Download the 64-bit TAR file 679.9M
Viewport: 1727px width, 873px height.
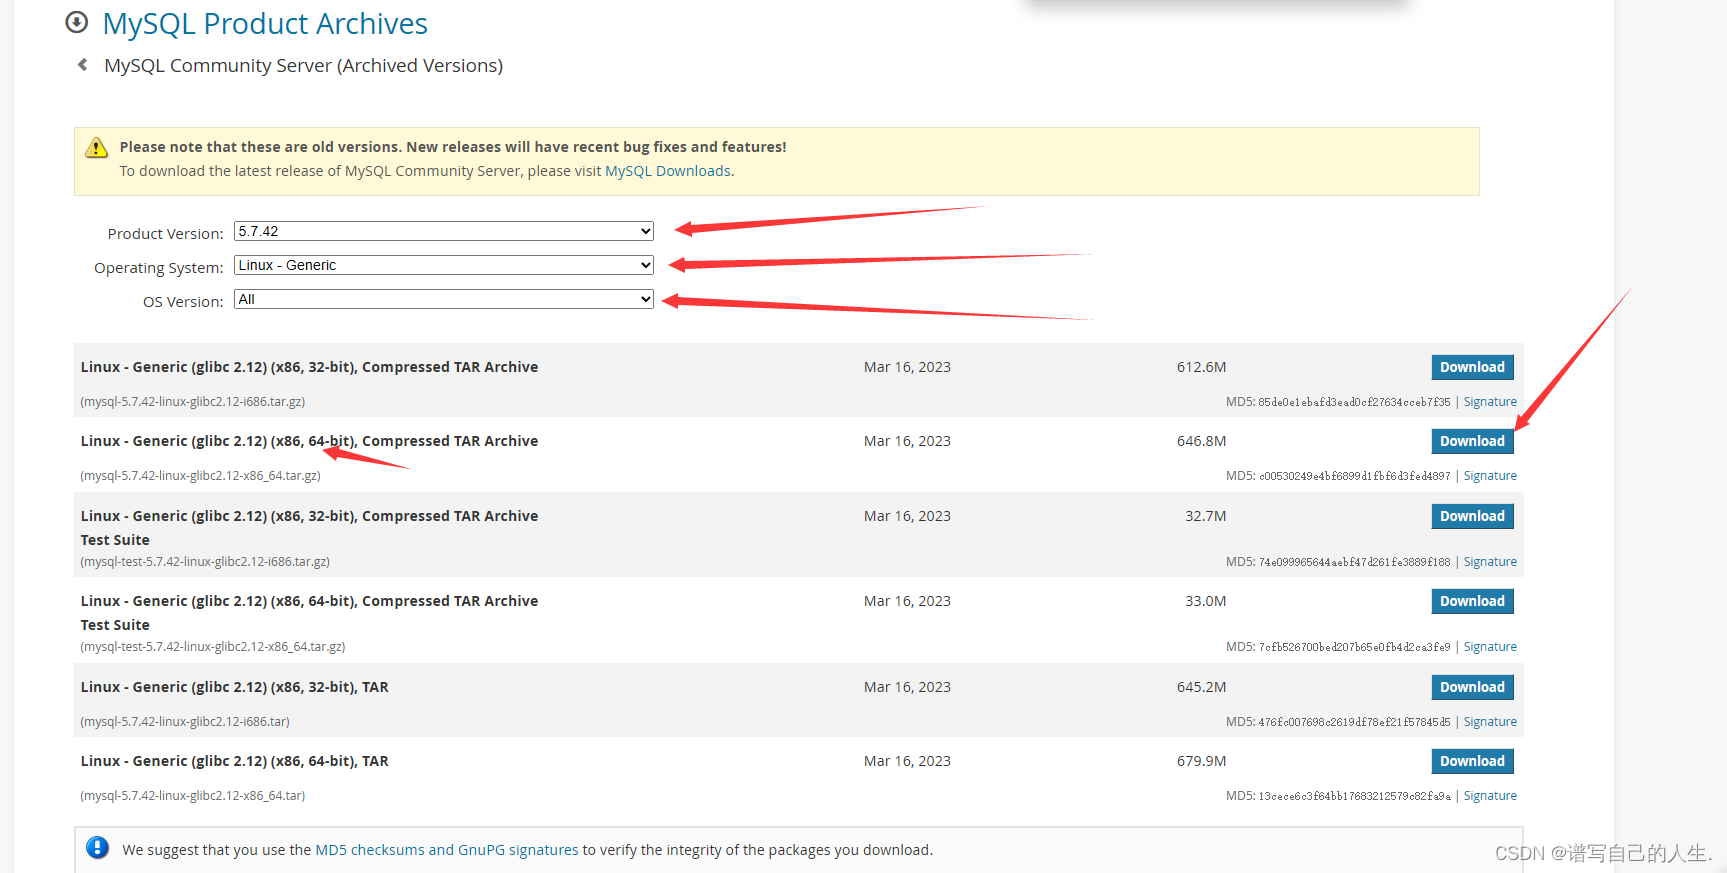1472,761
